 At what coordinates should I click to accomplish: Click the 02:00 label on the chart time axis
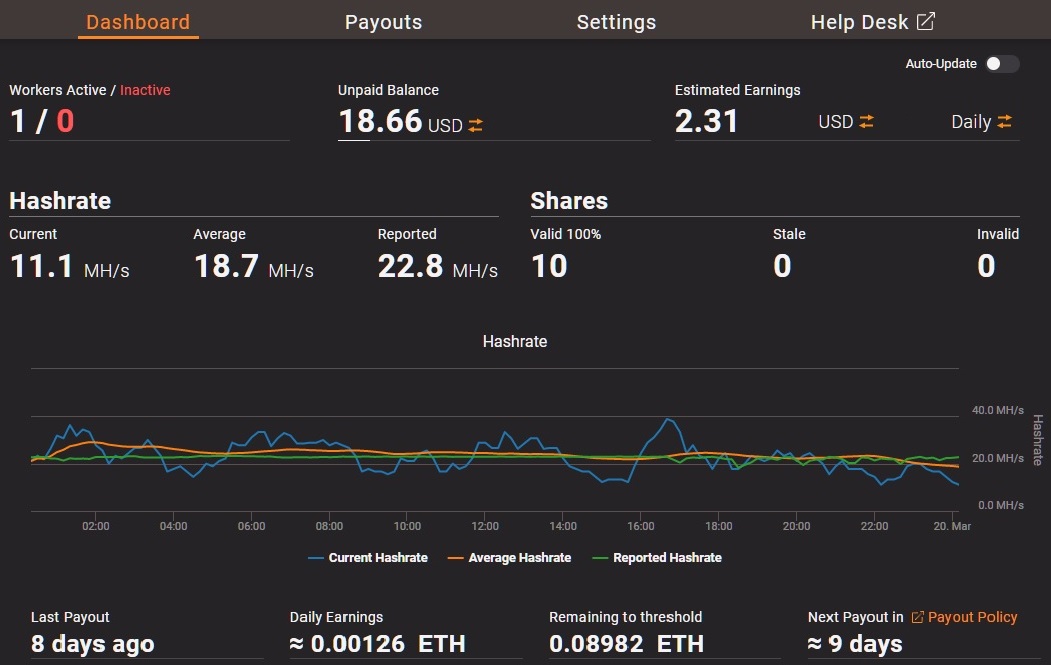96,526
